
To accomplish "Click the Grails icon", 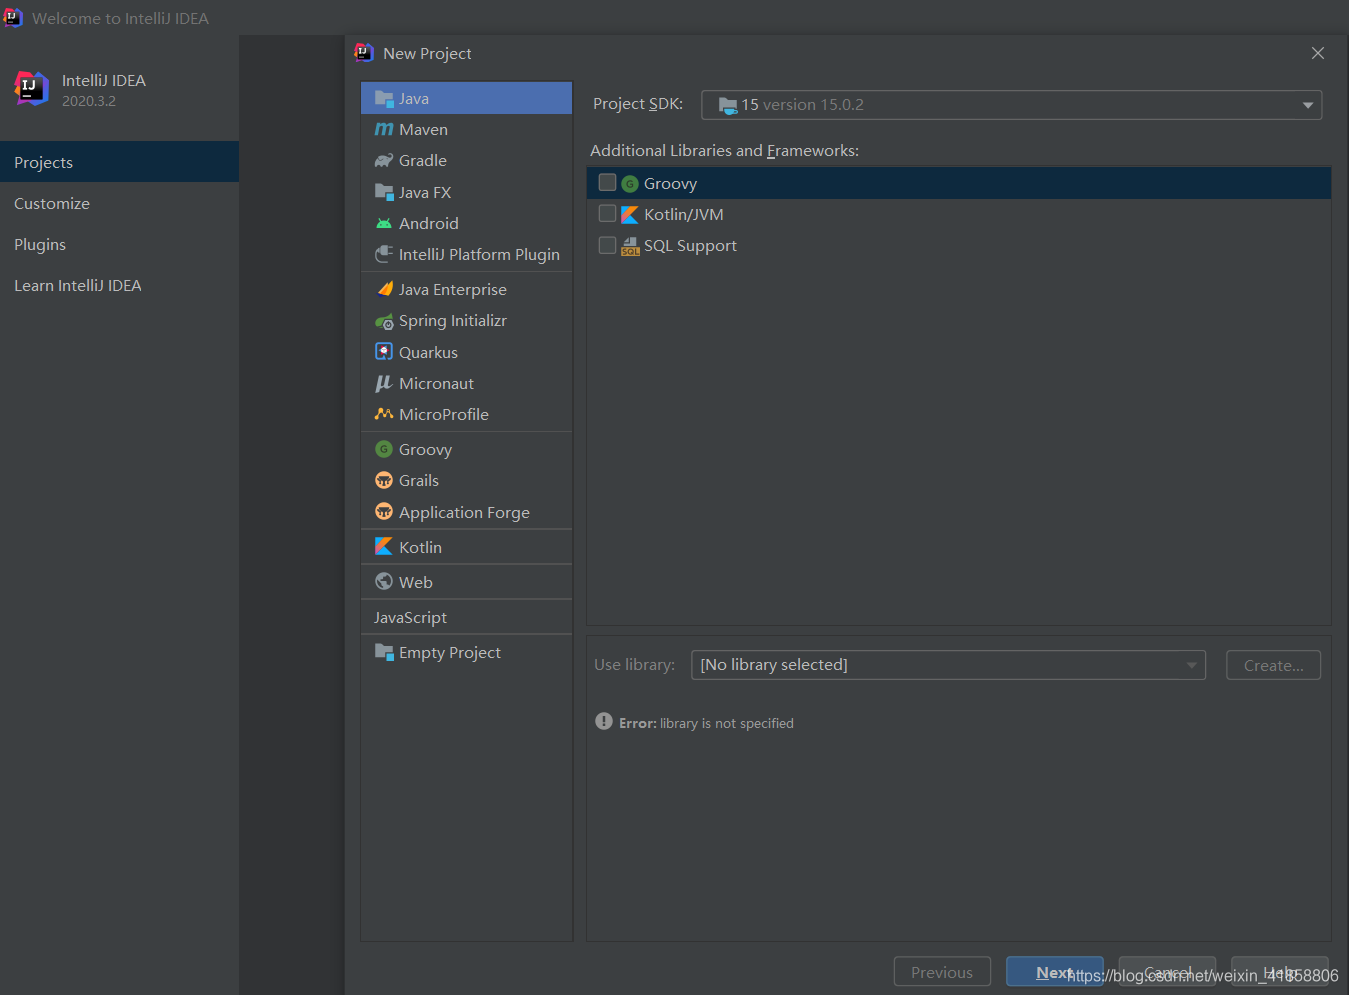I will tap(384, 480).
